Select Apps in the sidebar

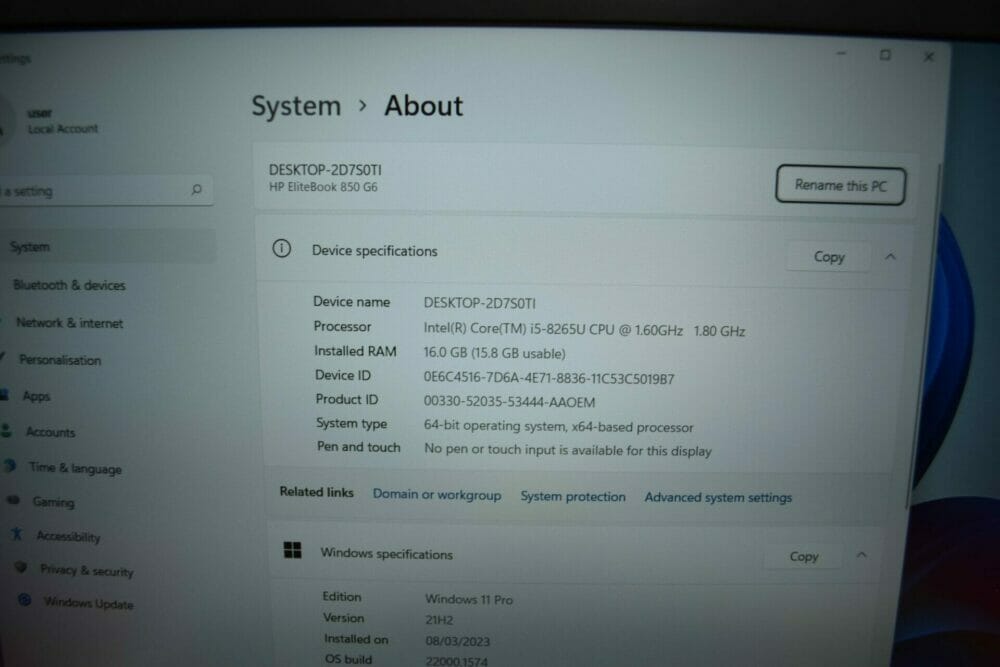(36, 396)
